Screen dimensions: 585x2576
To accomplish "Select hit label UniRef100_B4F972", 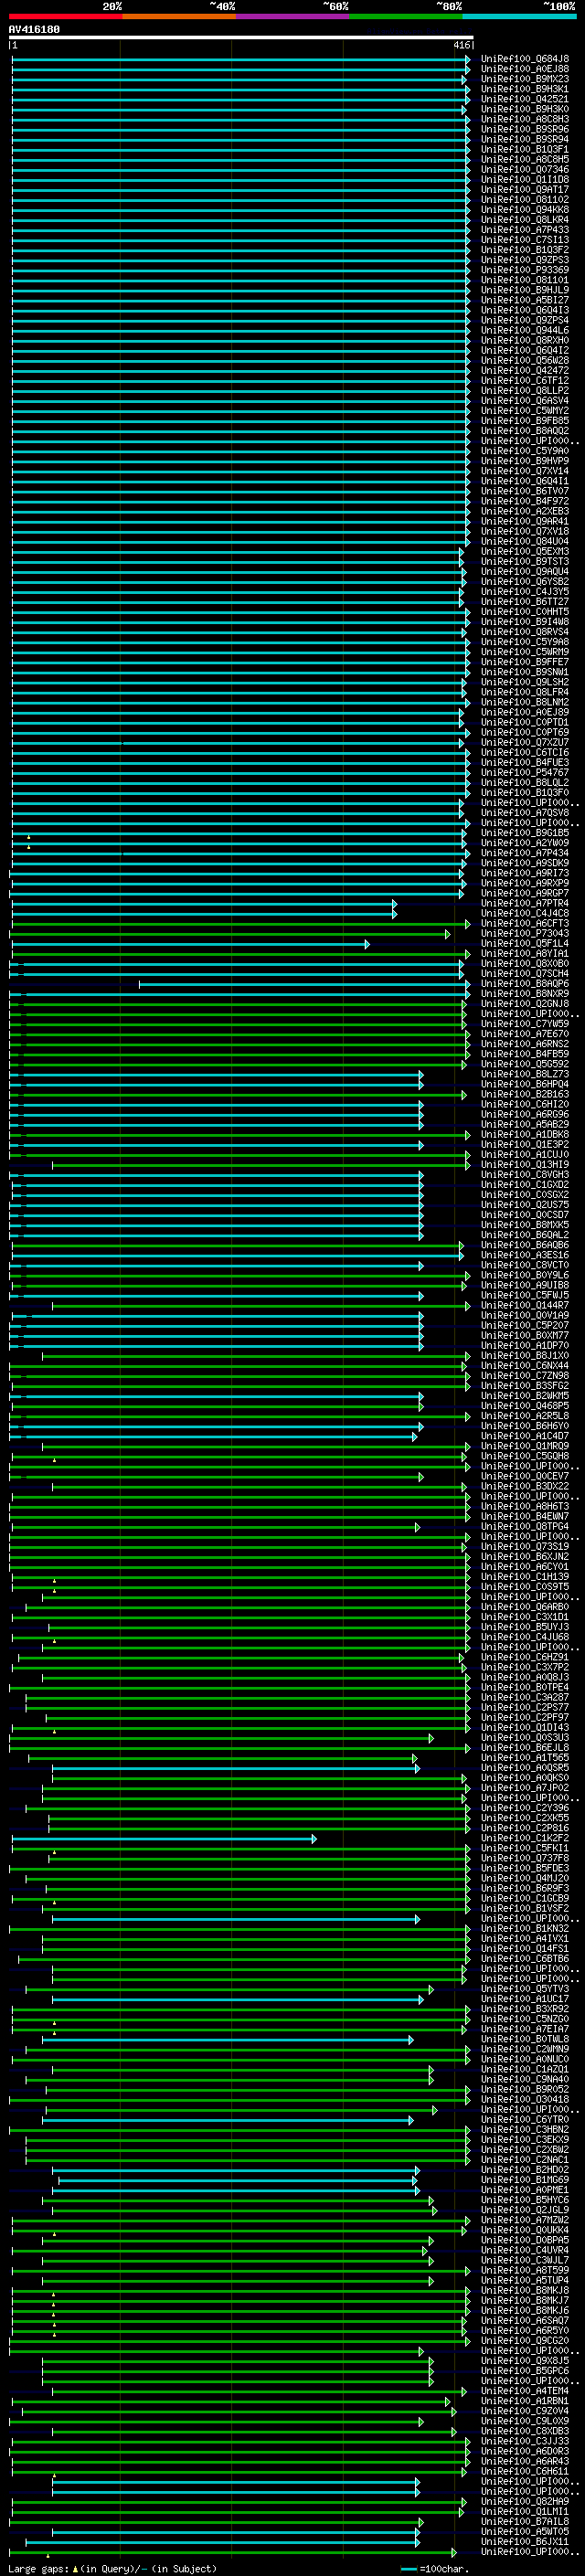I will click(525, 501).
